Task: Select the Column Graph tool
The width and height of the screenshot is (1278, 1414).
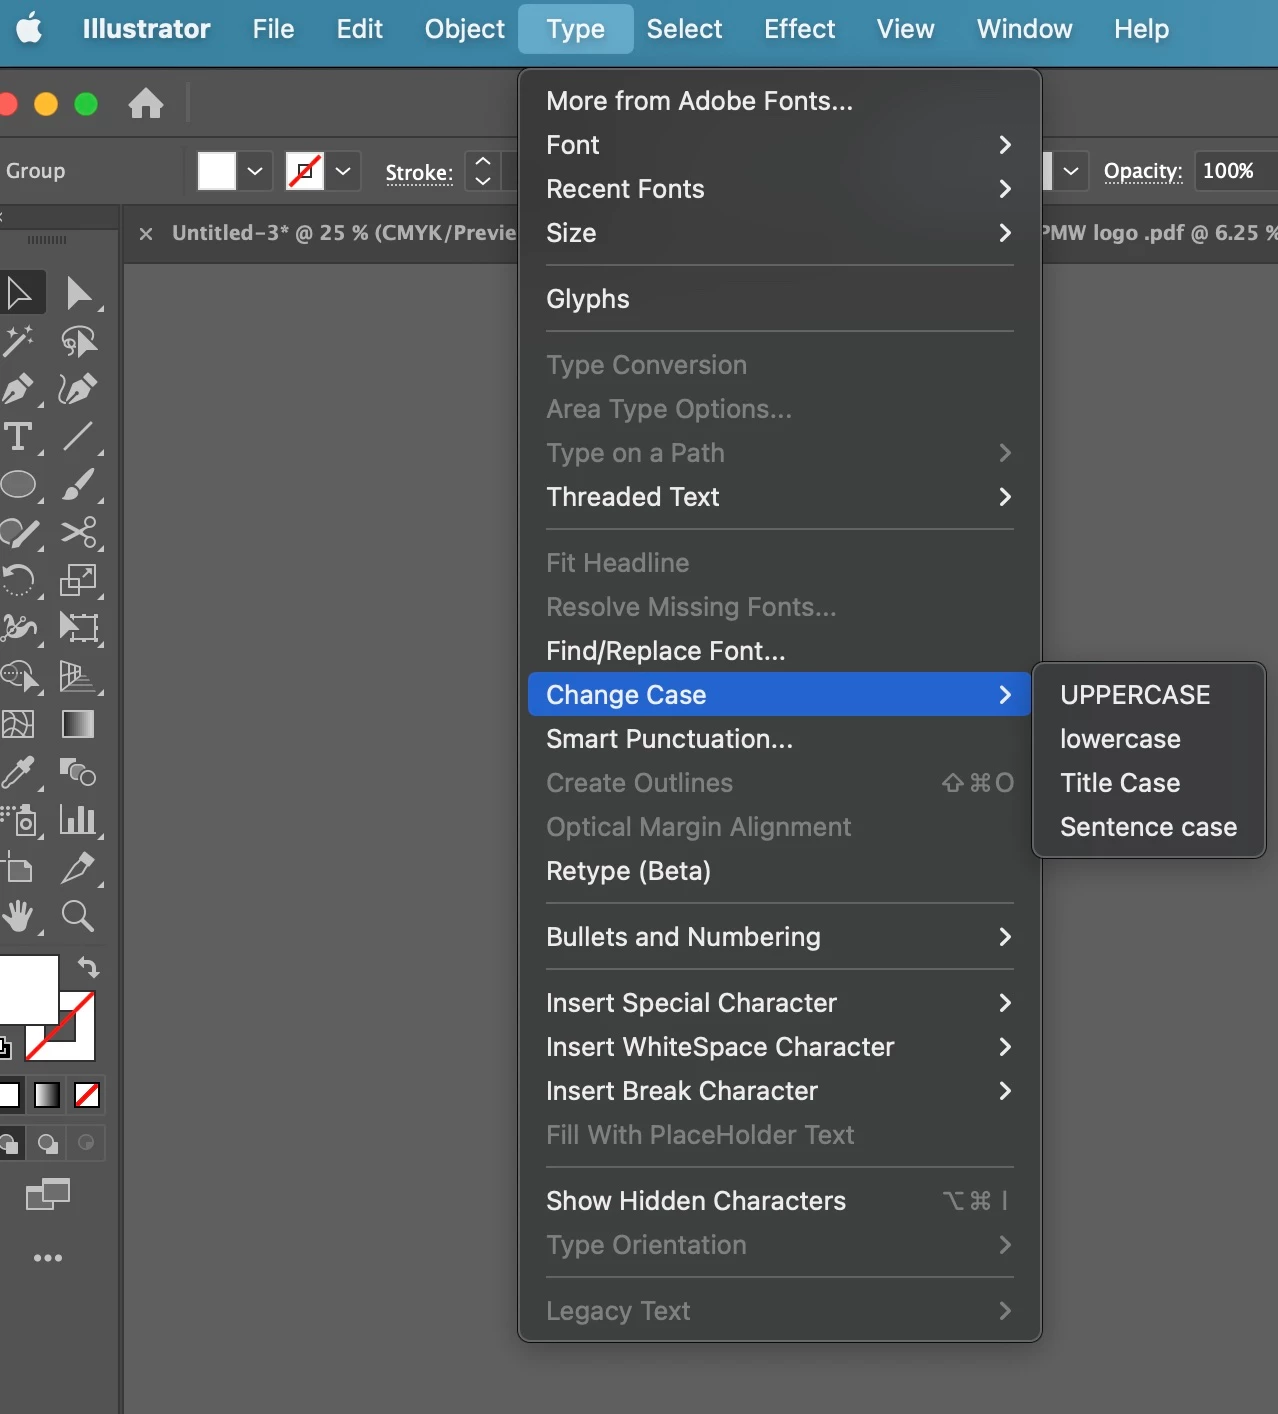Action: point(79,821)
